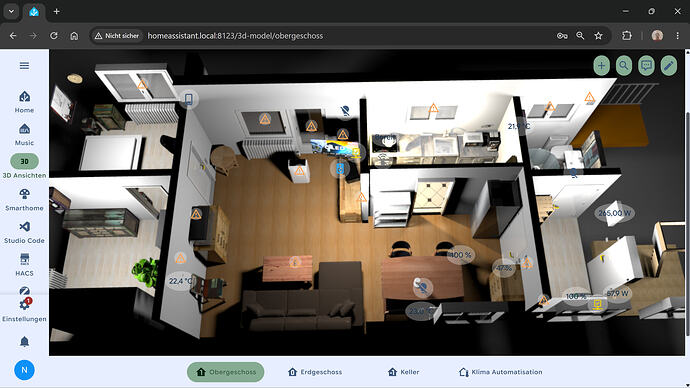This screenshot has height=388, width=690.
Task: Go back in browser history
Action: click(13, 36)
